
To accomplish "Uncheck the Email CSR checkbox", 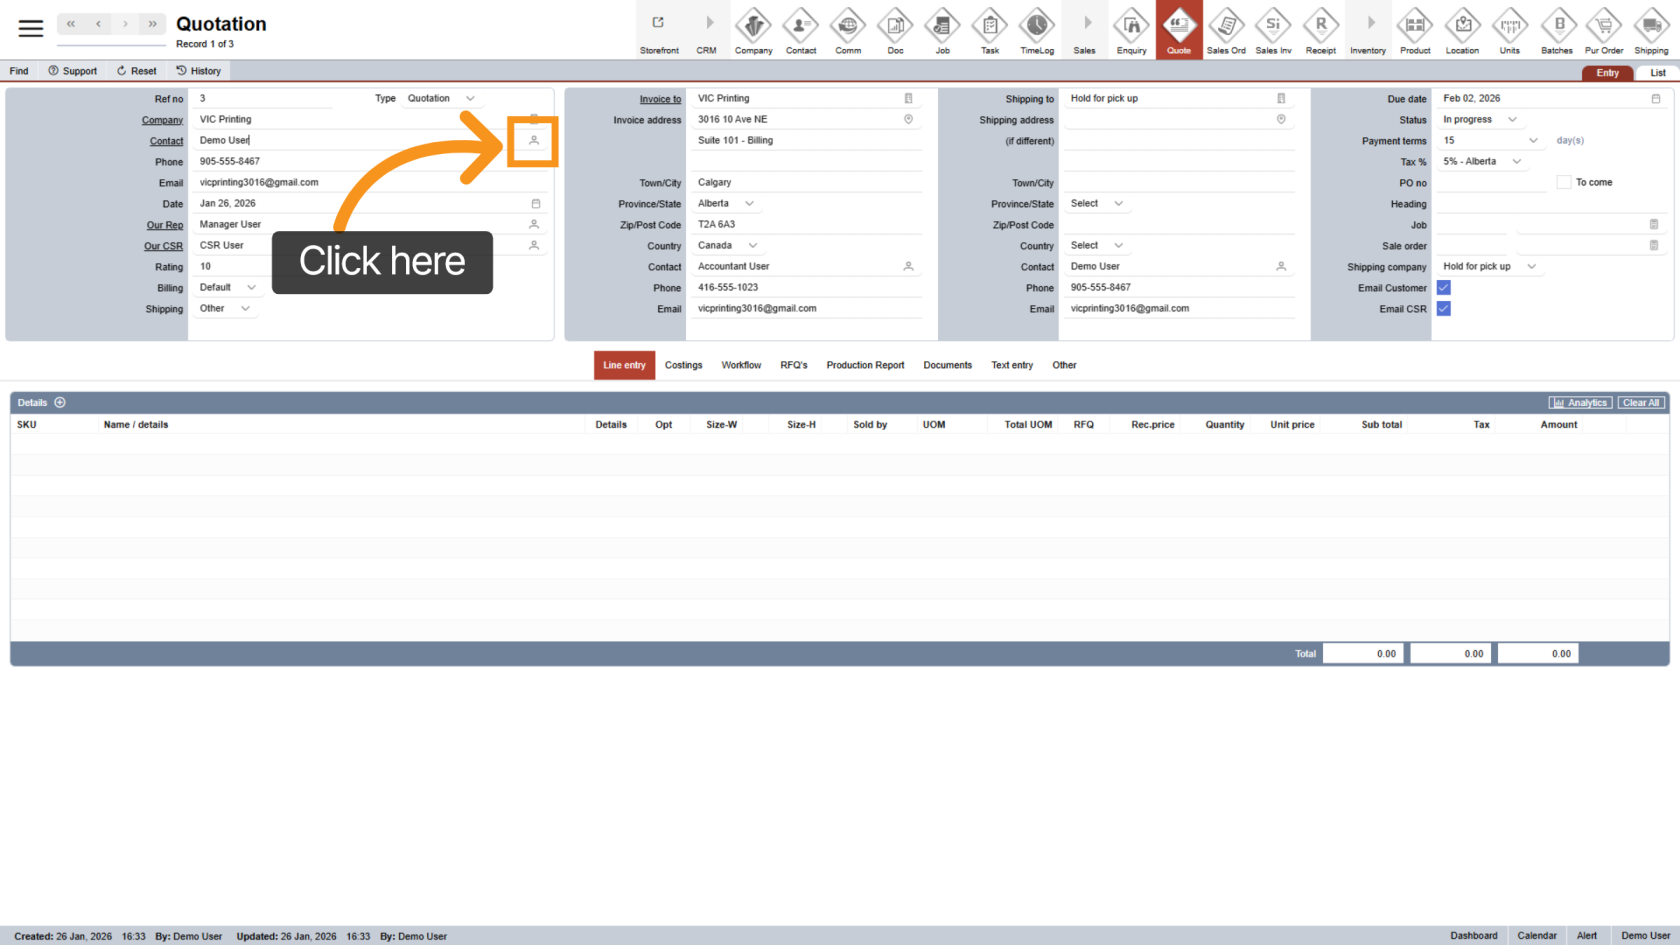I will coord(1443,309).
